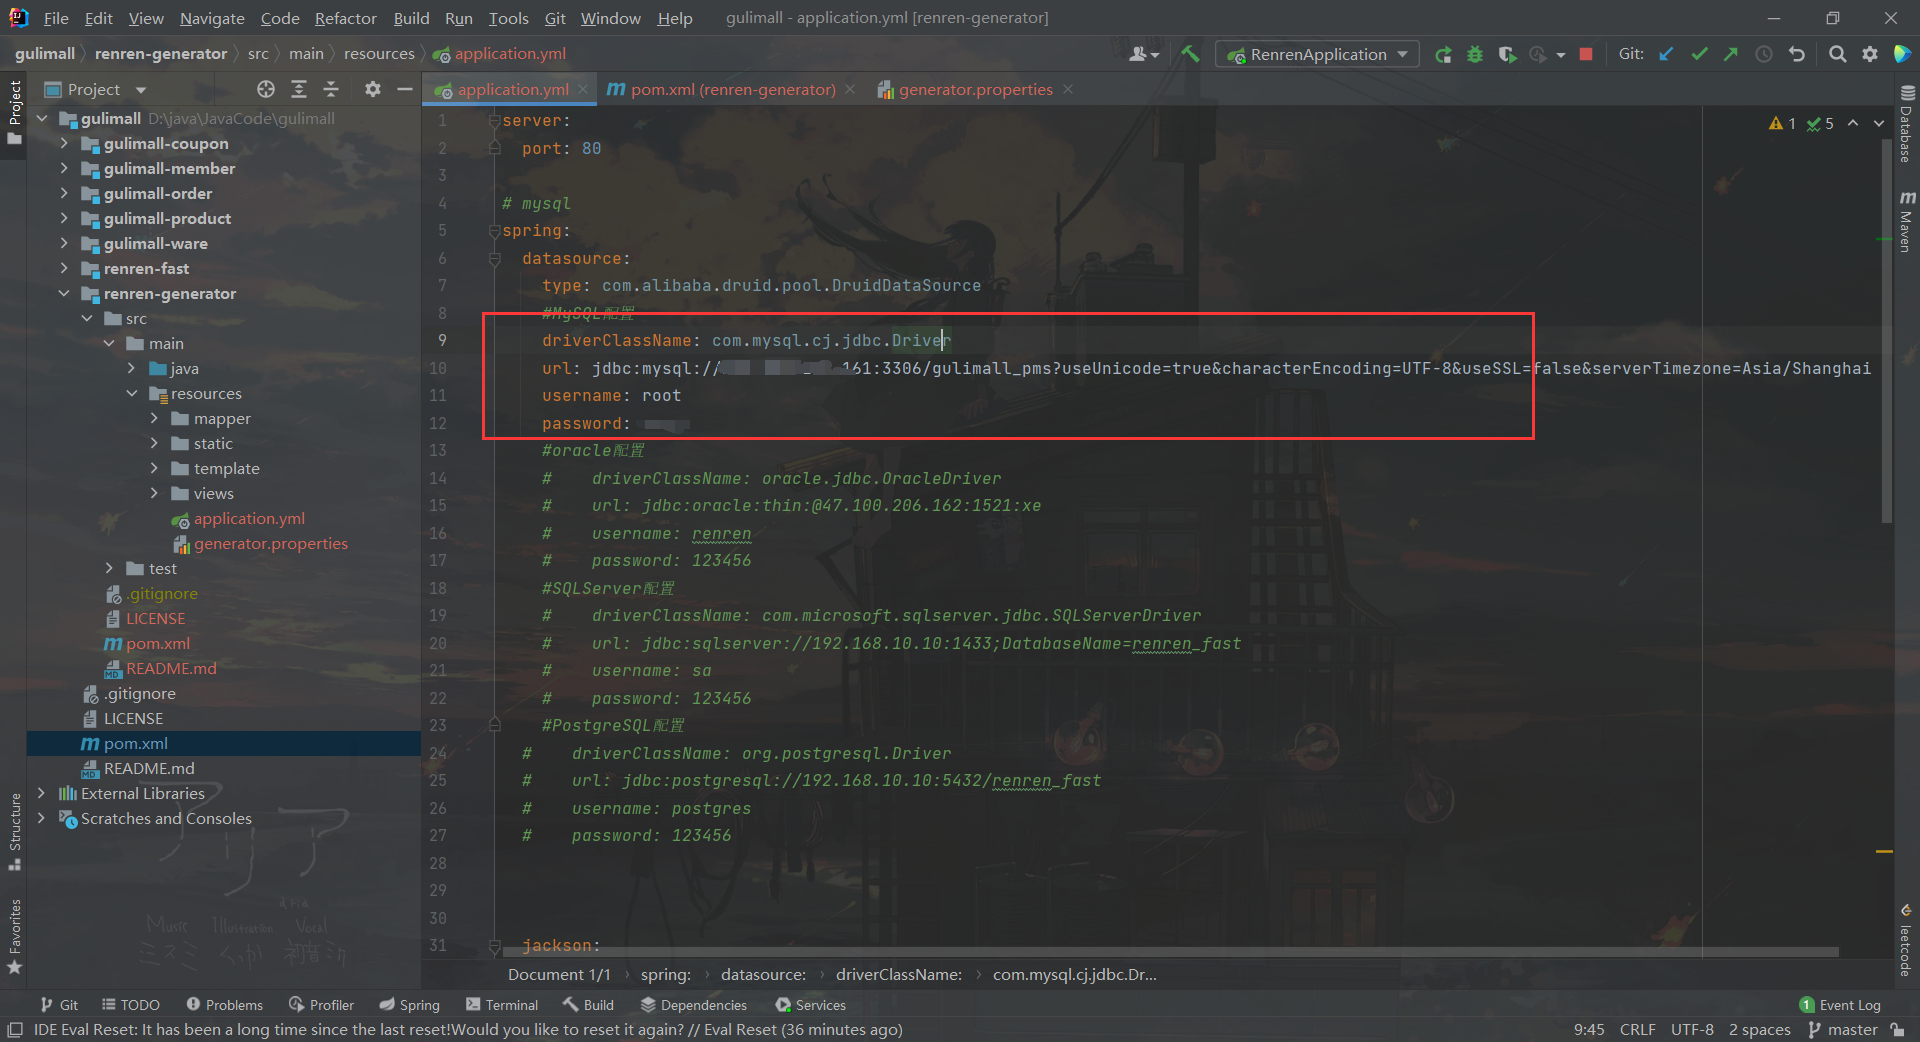Click the master Git branch widget
The width and height of the screenshot is (1920, 1042).
point(1842,1030)
